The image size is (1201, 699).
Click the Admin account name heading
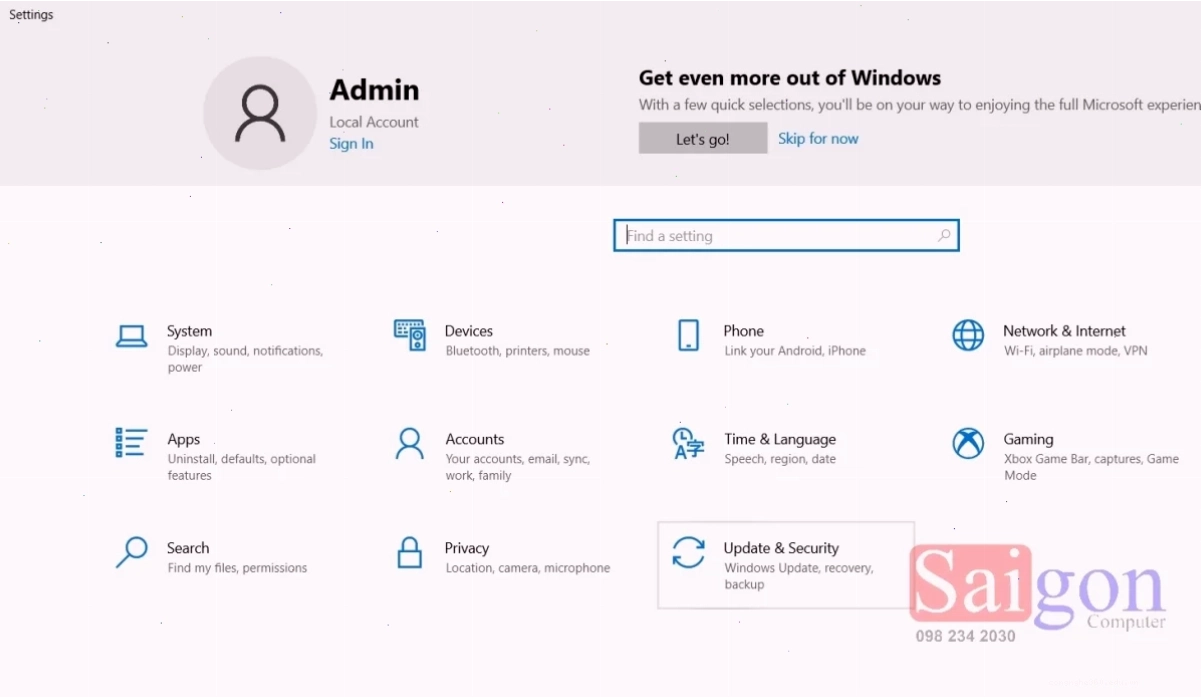pyautogui.click(x=374, y=90)
